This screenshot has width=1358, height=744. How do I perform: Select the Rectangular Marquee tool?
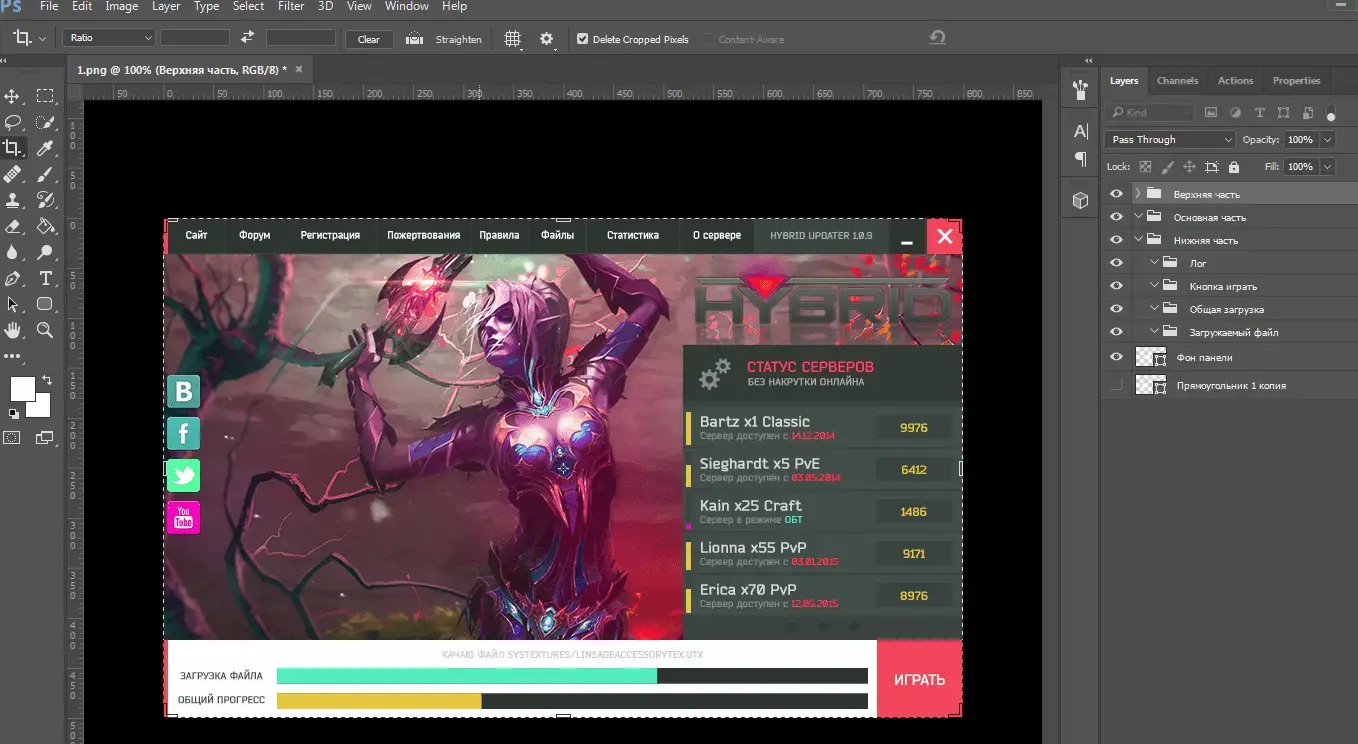pos(45,96)
